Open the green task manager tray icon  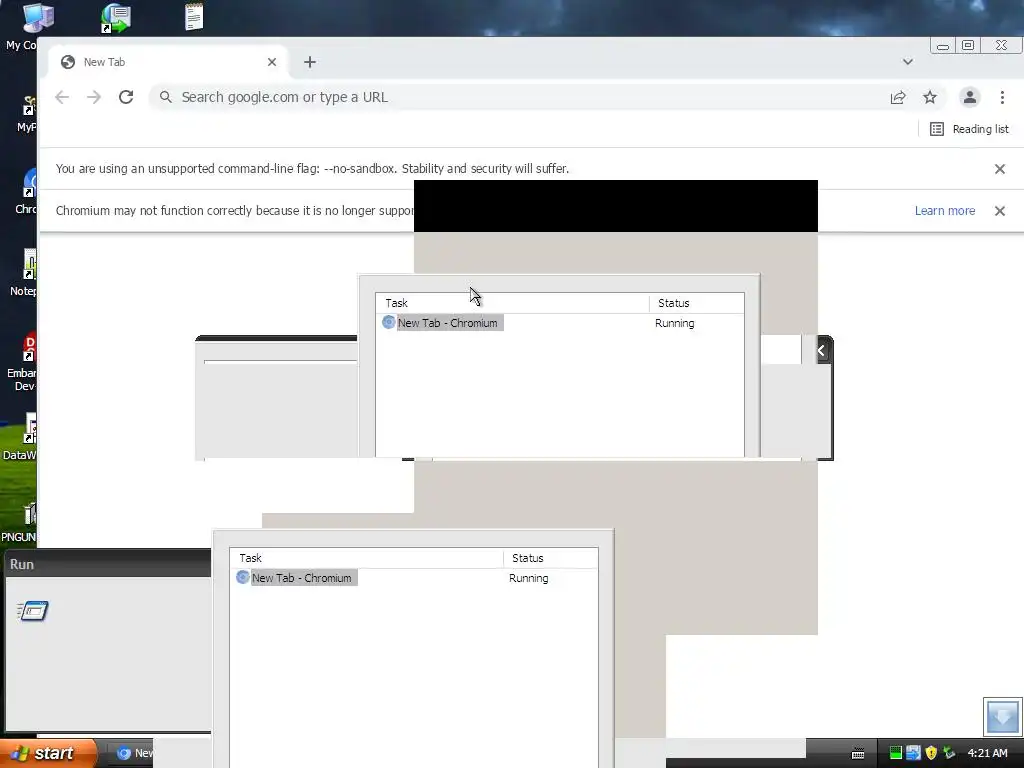click(x=895, y=754)
